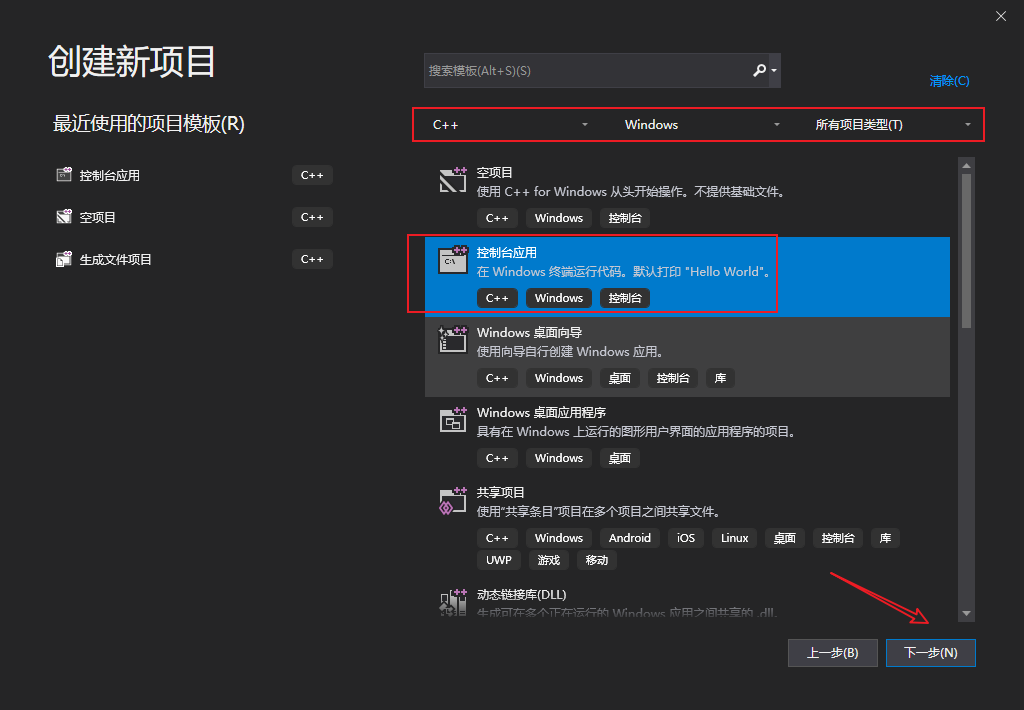Click the Windows 桌面应用程序 template icon
Screen dimensions: 1024x710
[453, 420]
